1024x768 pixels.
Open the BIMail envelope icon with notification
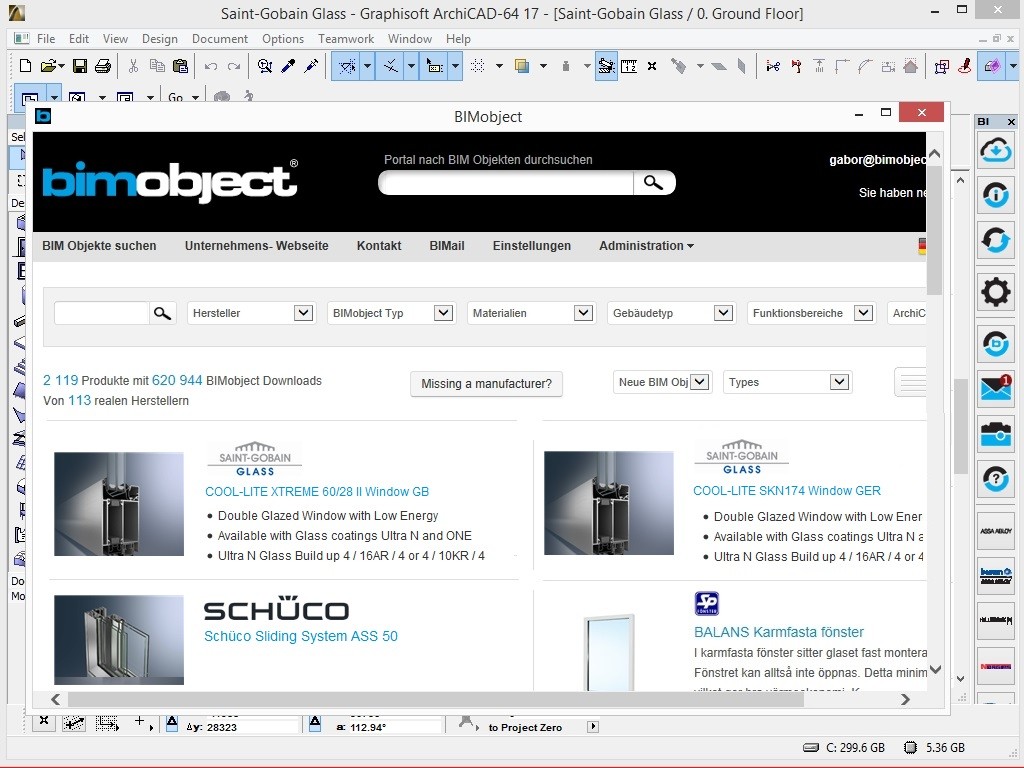tap(995, 389)
